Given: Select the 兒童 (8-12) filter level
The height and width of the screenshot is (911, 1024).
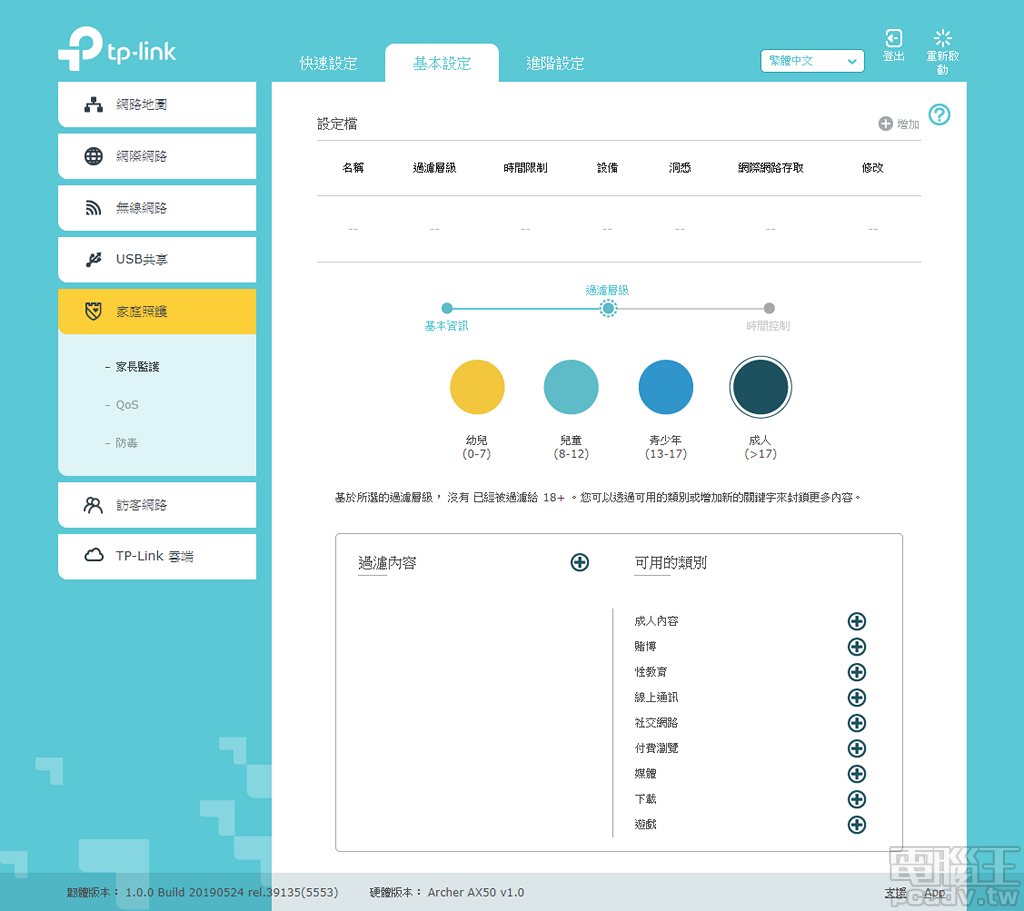Looking at the screenshot, I should (571, 386).
